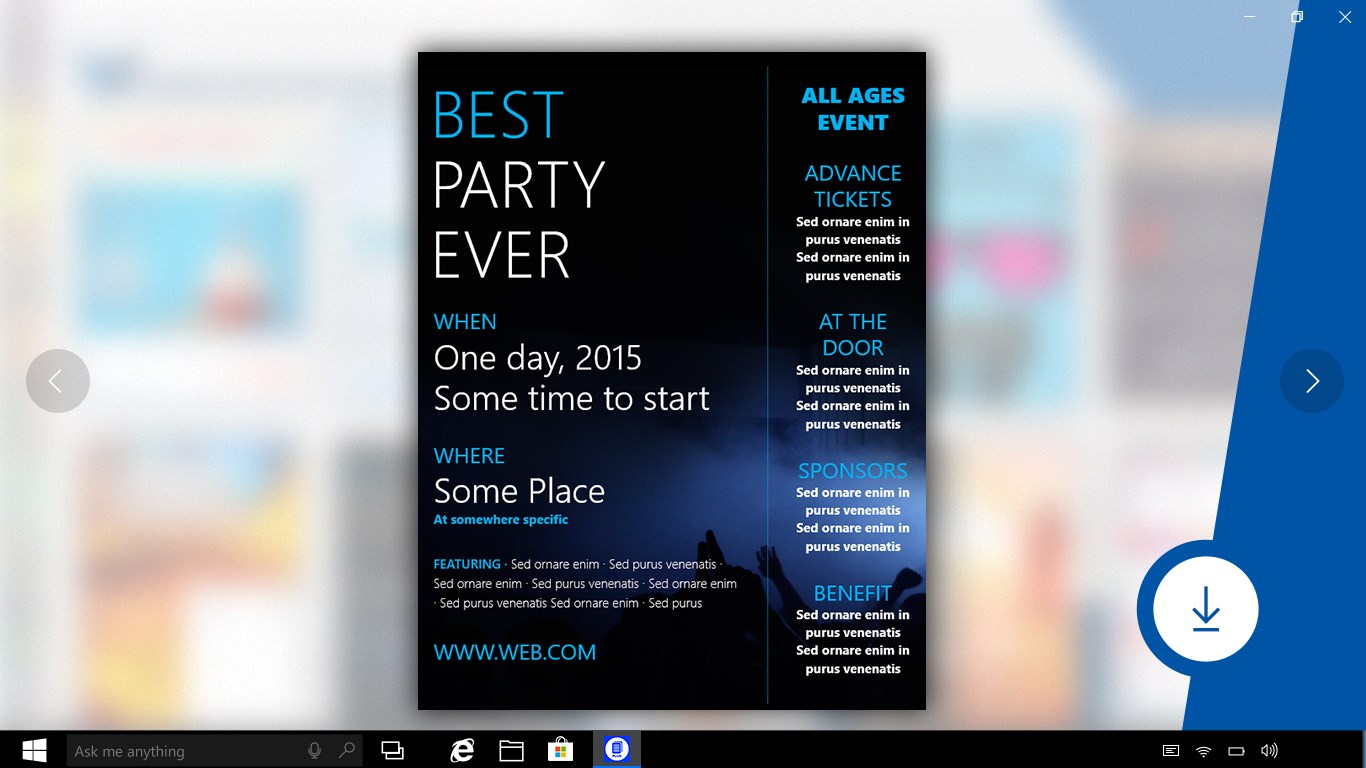Click the ALL AGES EVENT heading

(x=853, y=109)
